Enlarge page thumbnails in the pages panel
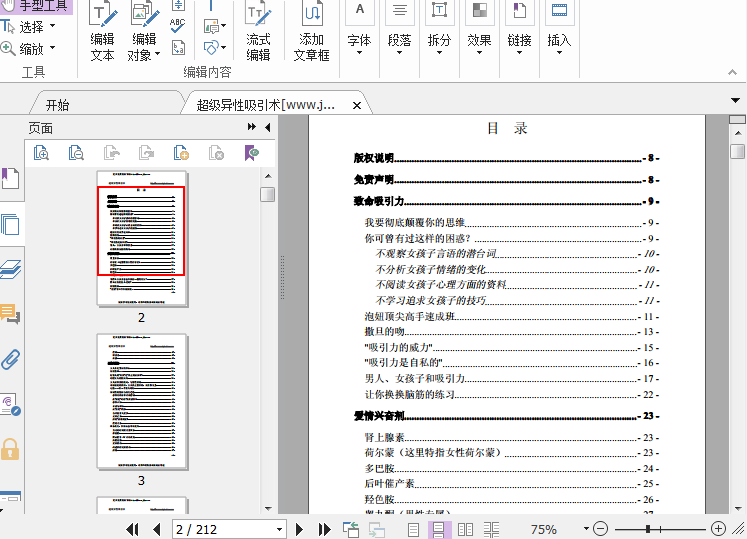The height and width of the screenshot is (539, 747). click(41, 153)
